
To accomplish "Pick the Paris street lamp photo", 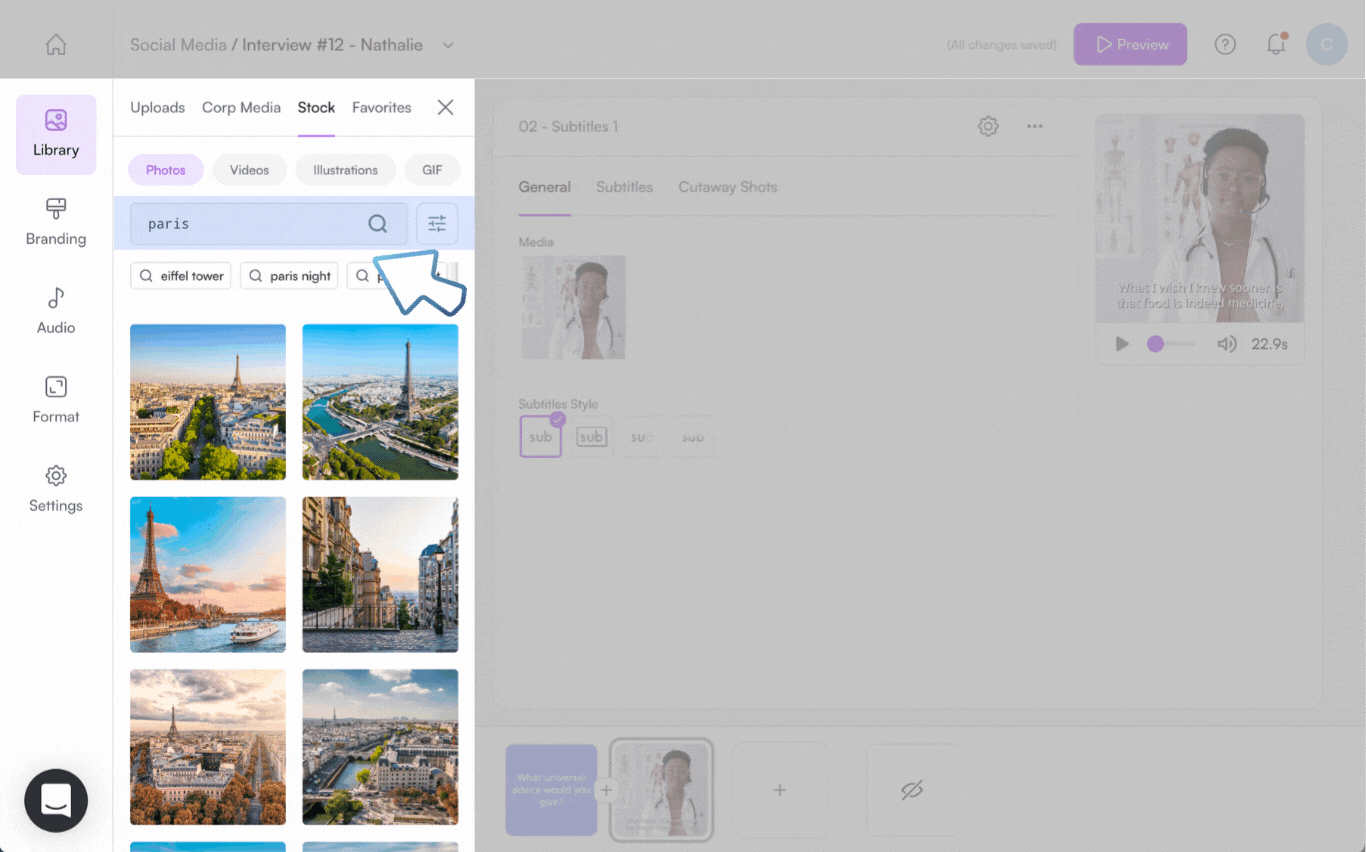I will pos(380,575).
